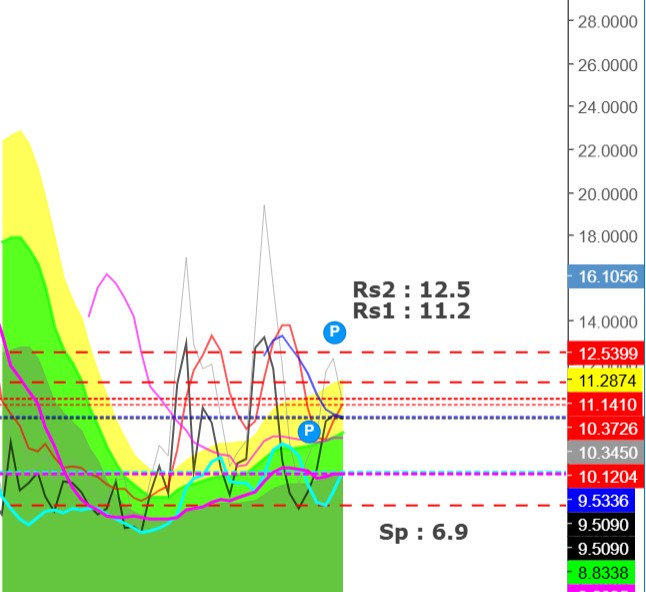Select the green 8.8338 price label
This screenshot has width=646, height=592.
pos(606,573)
